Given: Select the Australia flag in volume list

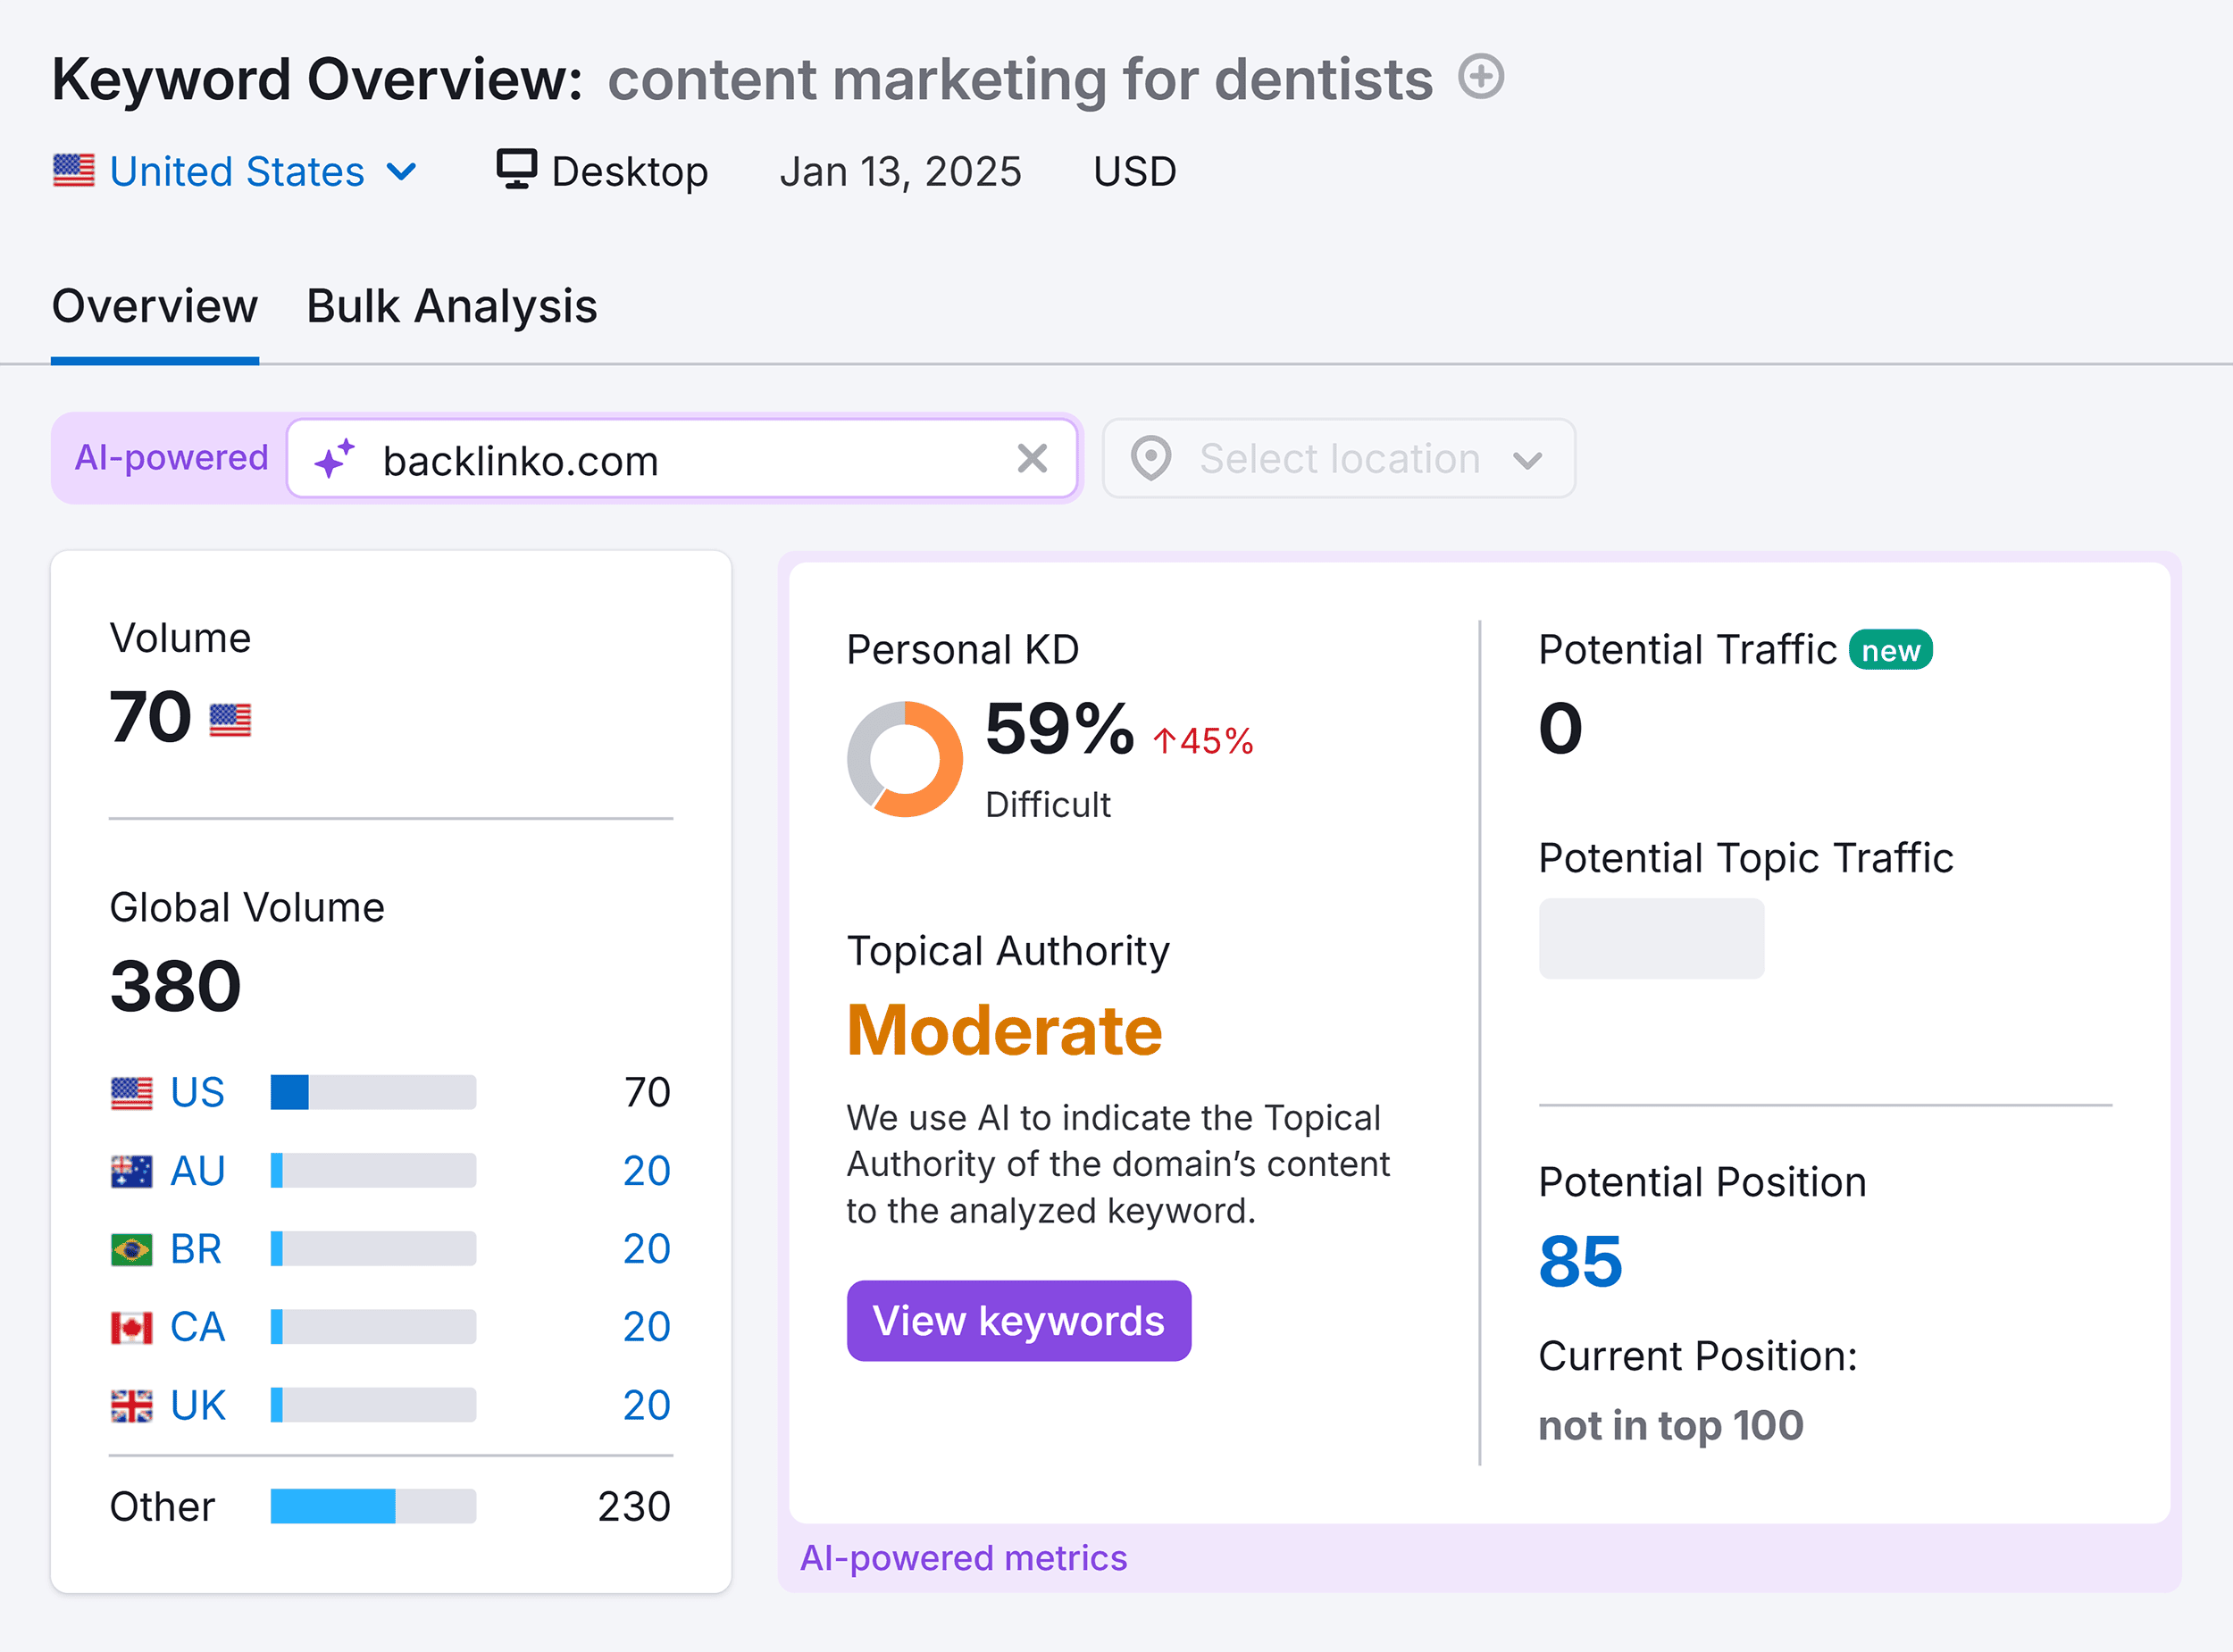Looking at the screenshot, I should tap(132, 1170).
